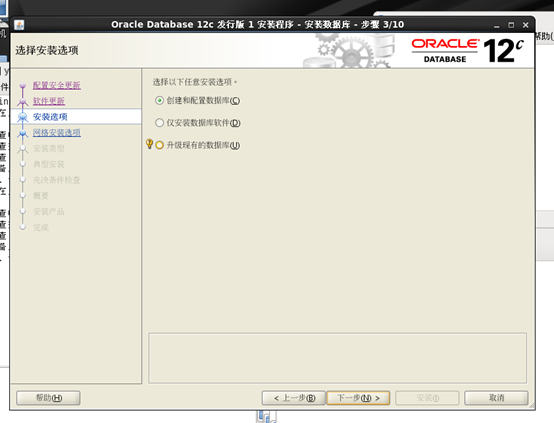Click the Java installer icon in title bar
554x423 pixels.
coord(19,25)
